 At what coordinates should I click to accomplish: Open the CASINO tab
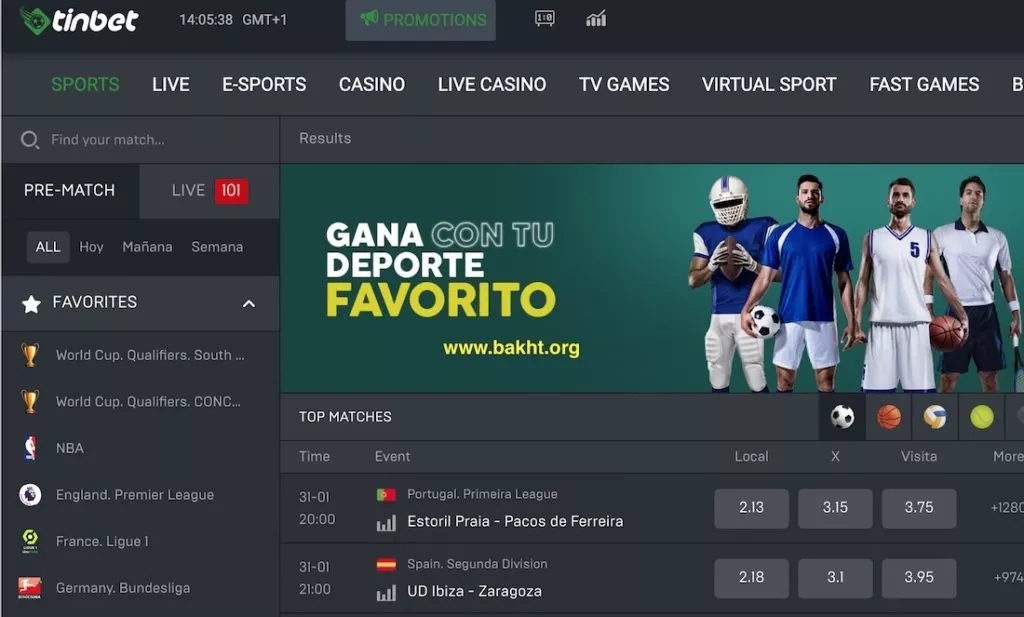pos(372,84)
